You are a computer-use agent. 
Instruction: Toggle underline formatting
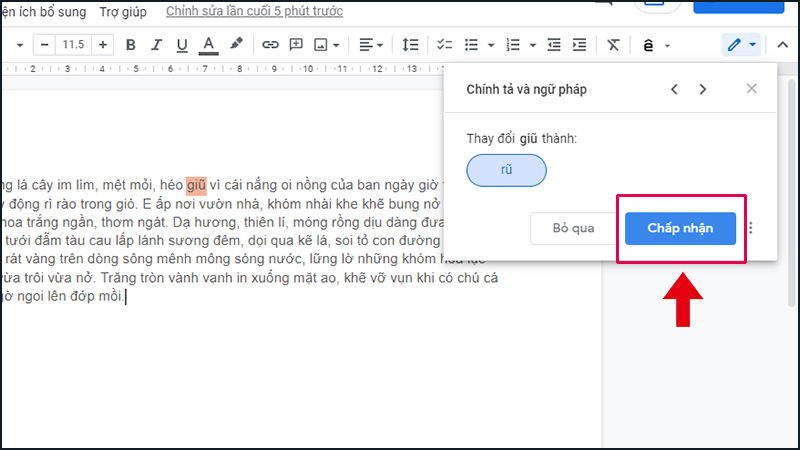click(182, 45)
